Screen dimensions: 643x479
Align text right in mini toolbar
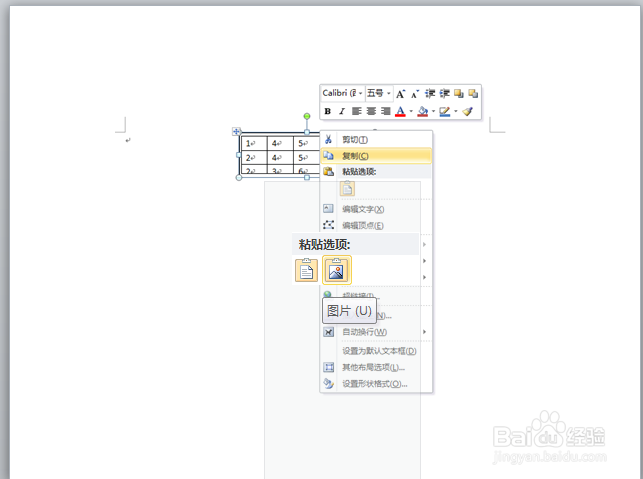tap(385, 111)
